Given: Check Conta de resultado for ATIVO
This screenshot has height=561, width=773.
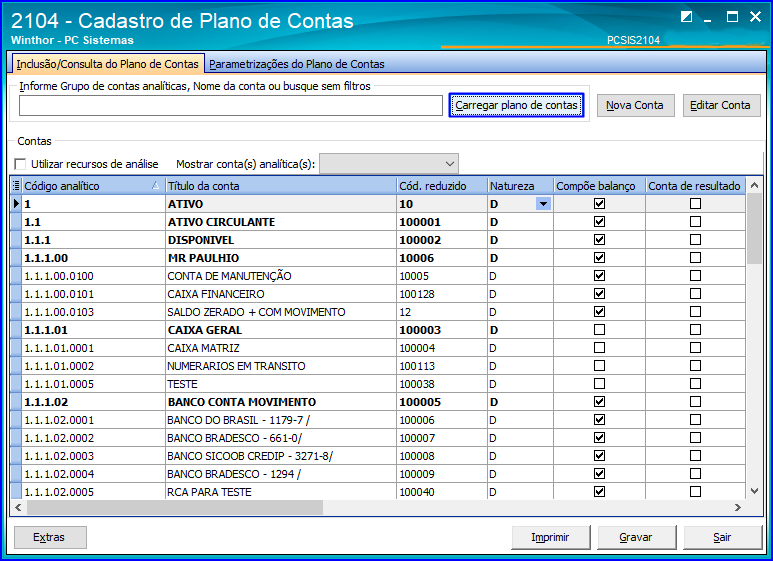Looking at the screenshot, I should point(695,204).
